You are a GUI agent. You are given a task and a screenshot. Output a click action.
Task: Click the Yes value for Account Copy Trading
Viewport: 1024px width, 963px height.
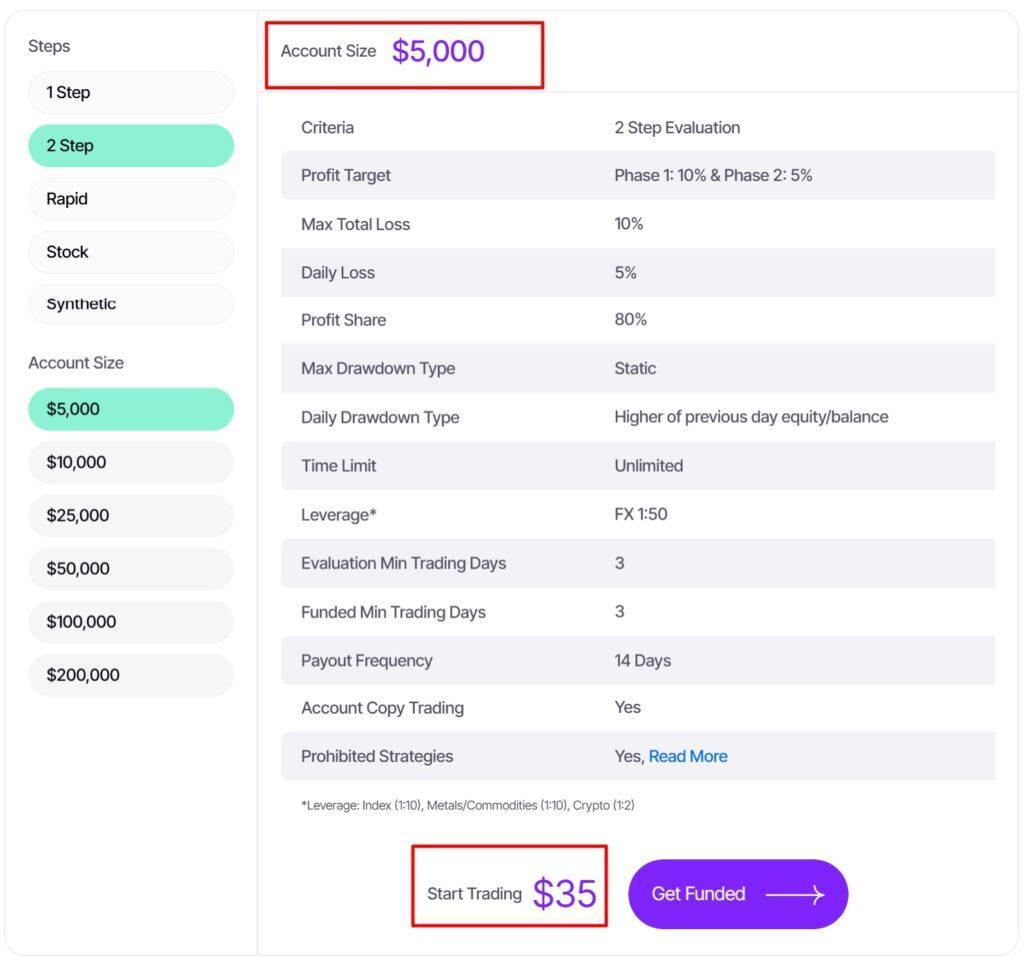click(628, 707)
